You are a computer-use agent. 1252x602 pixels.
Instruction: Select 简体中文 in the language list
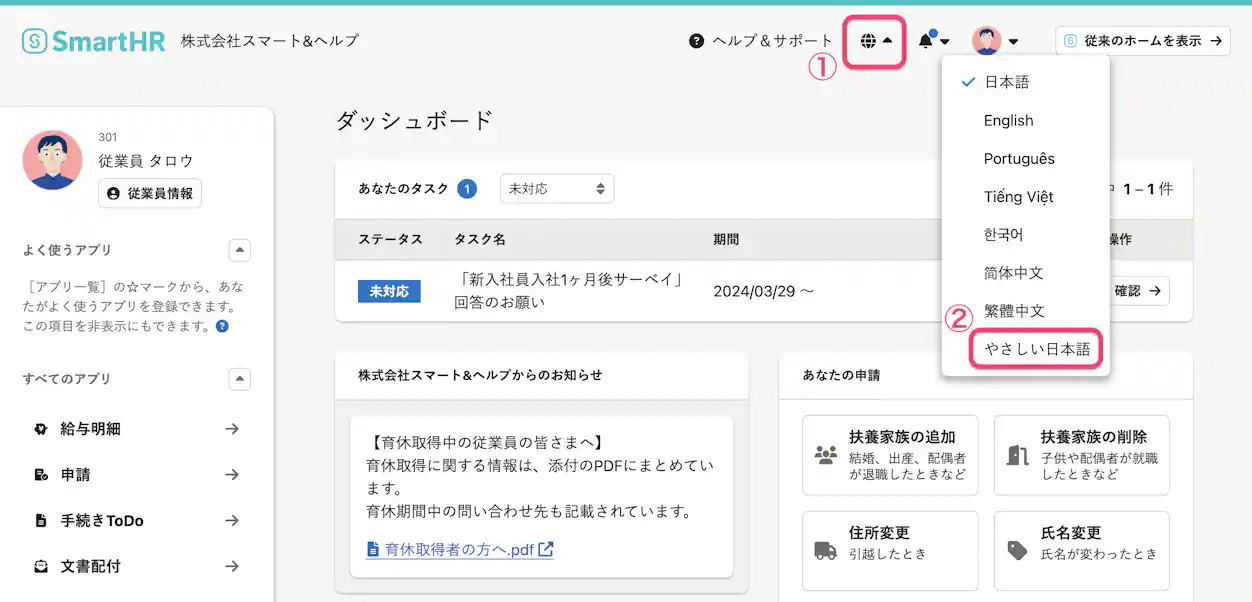point(1013,272)
